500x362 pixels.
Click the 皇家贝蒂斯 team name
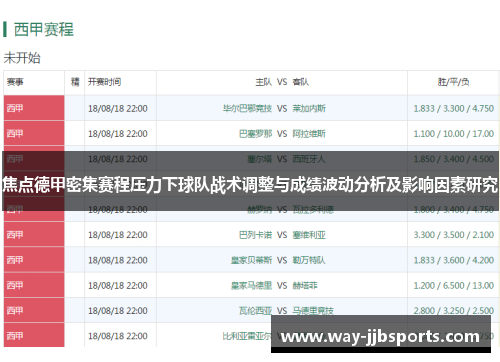[x=251, y=260]
